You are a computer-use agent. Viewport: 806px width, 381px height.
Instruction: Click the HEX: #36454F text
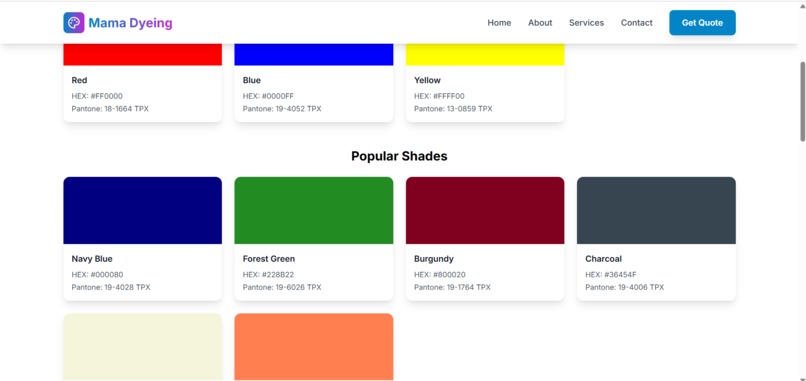point(611,275)
